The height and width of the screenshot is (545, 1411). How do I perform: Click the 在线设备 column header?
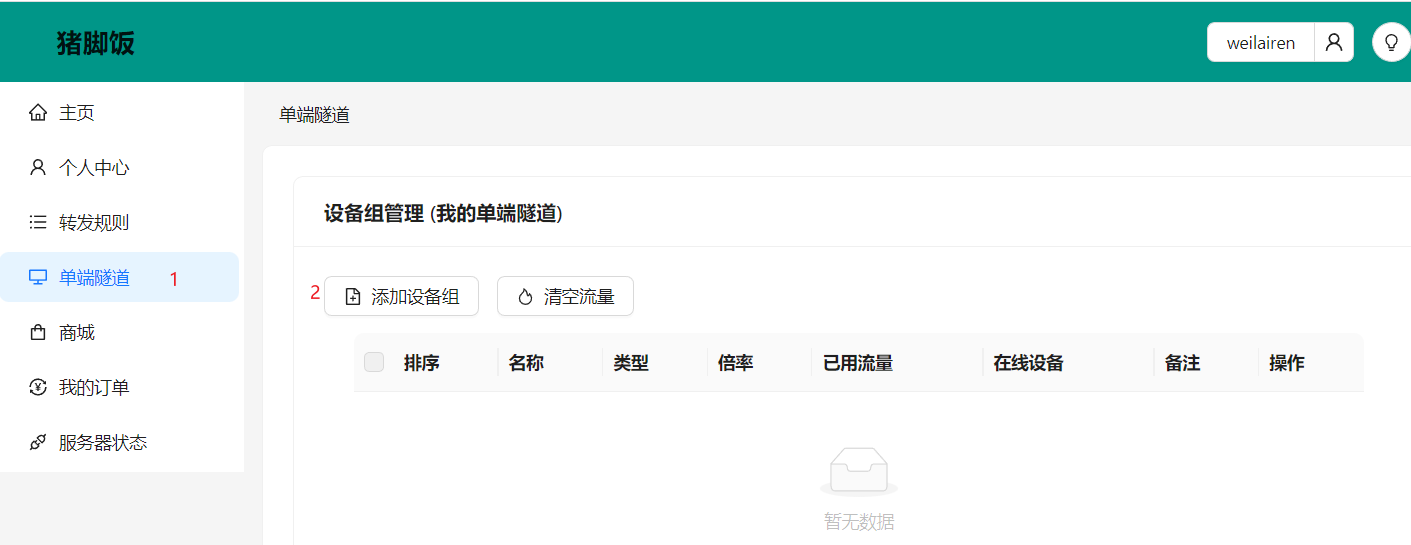1028,363
